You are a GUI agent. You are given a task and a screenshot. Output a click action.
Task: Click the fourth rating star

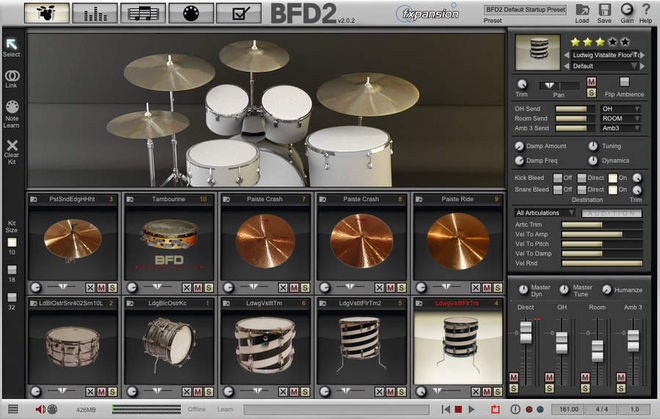pyautogui.click(x=612, y=42)
